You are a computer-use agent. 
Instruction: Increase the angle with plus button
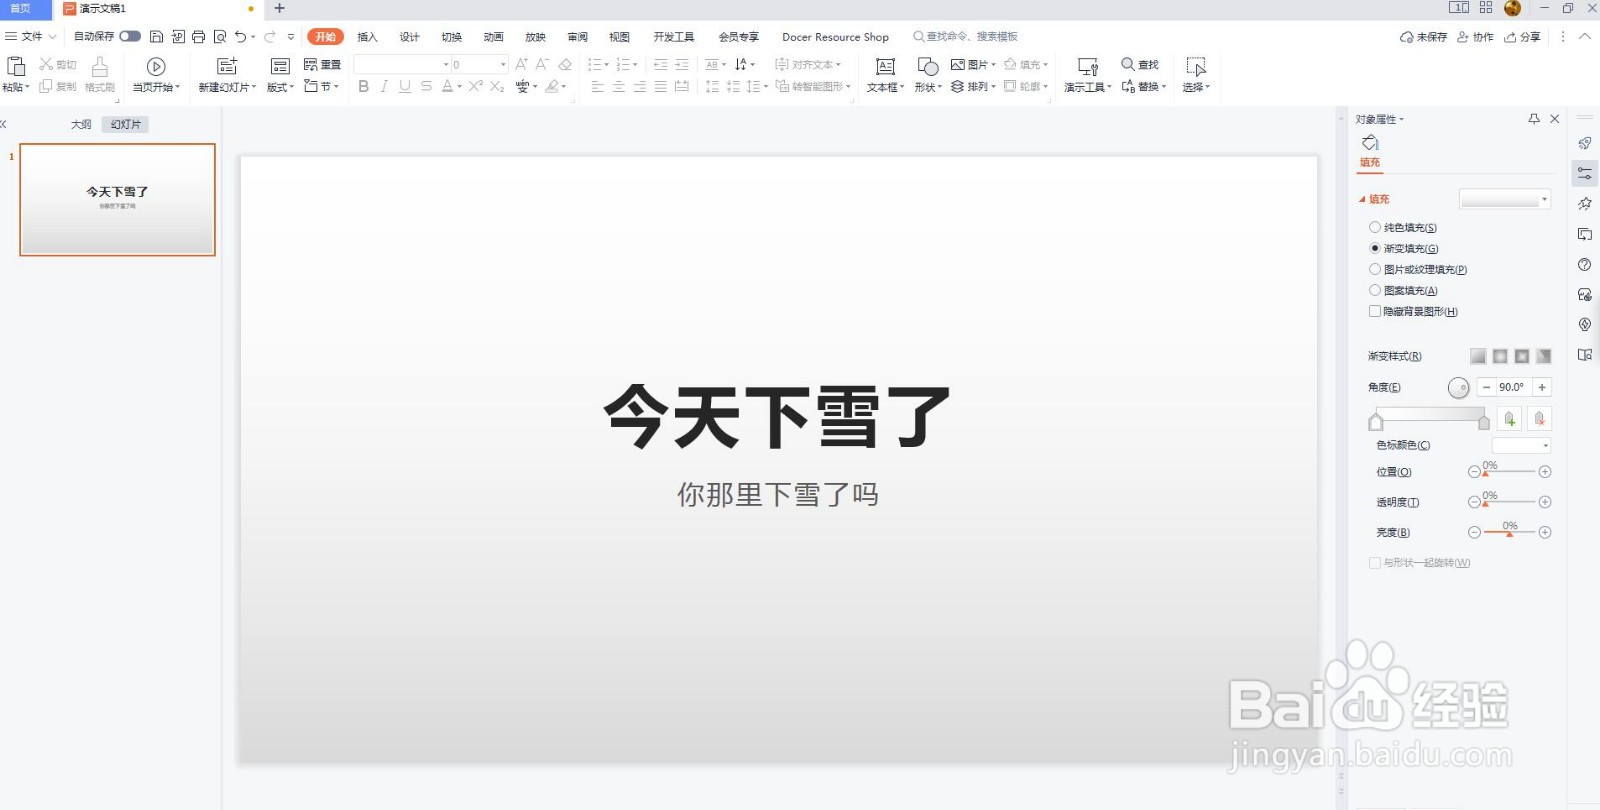point(1542,387)
